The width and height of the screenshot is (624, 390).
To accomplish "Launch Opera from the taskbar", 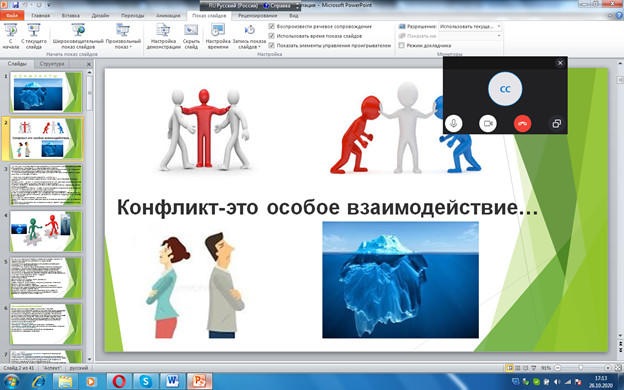I will click(119, 381).
